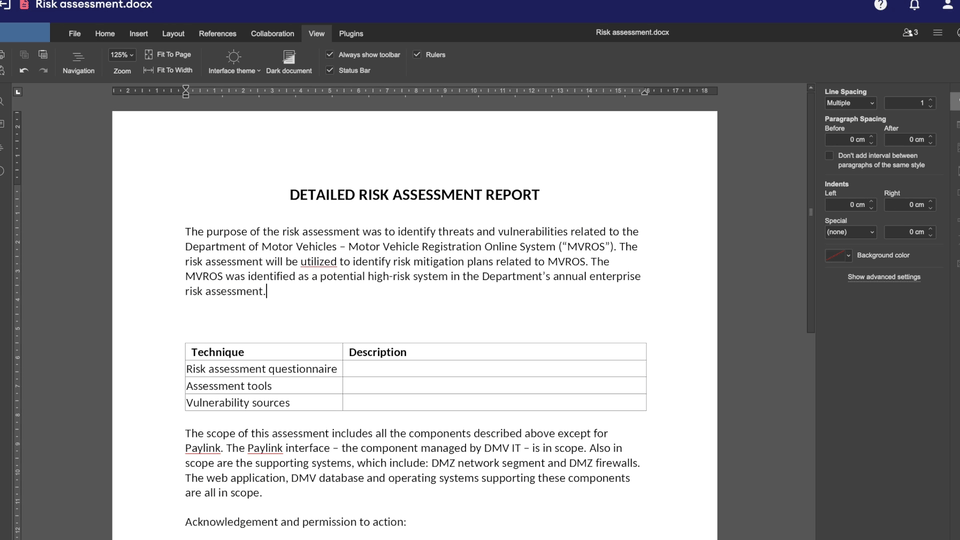Open the 125% zoom dropdown
The image size is (960, 540).
coord(122,55)
